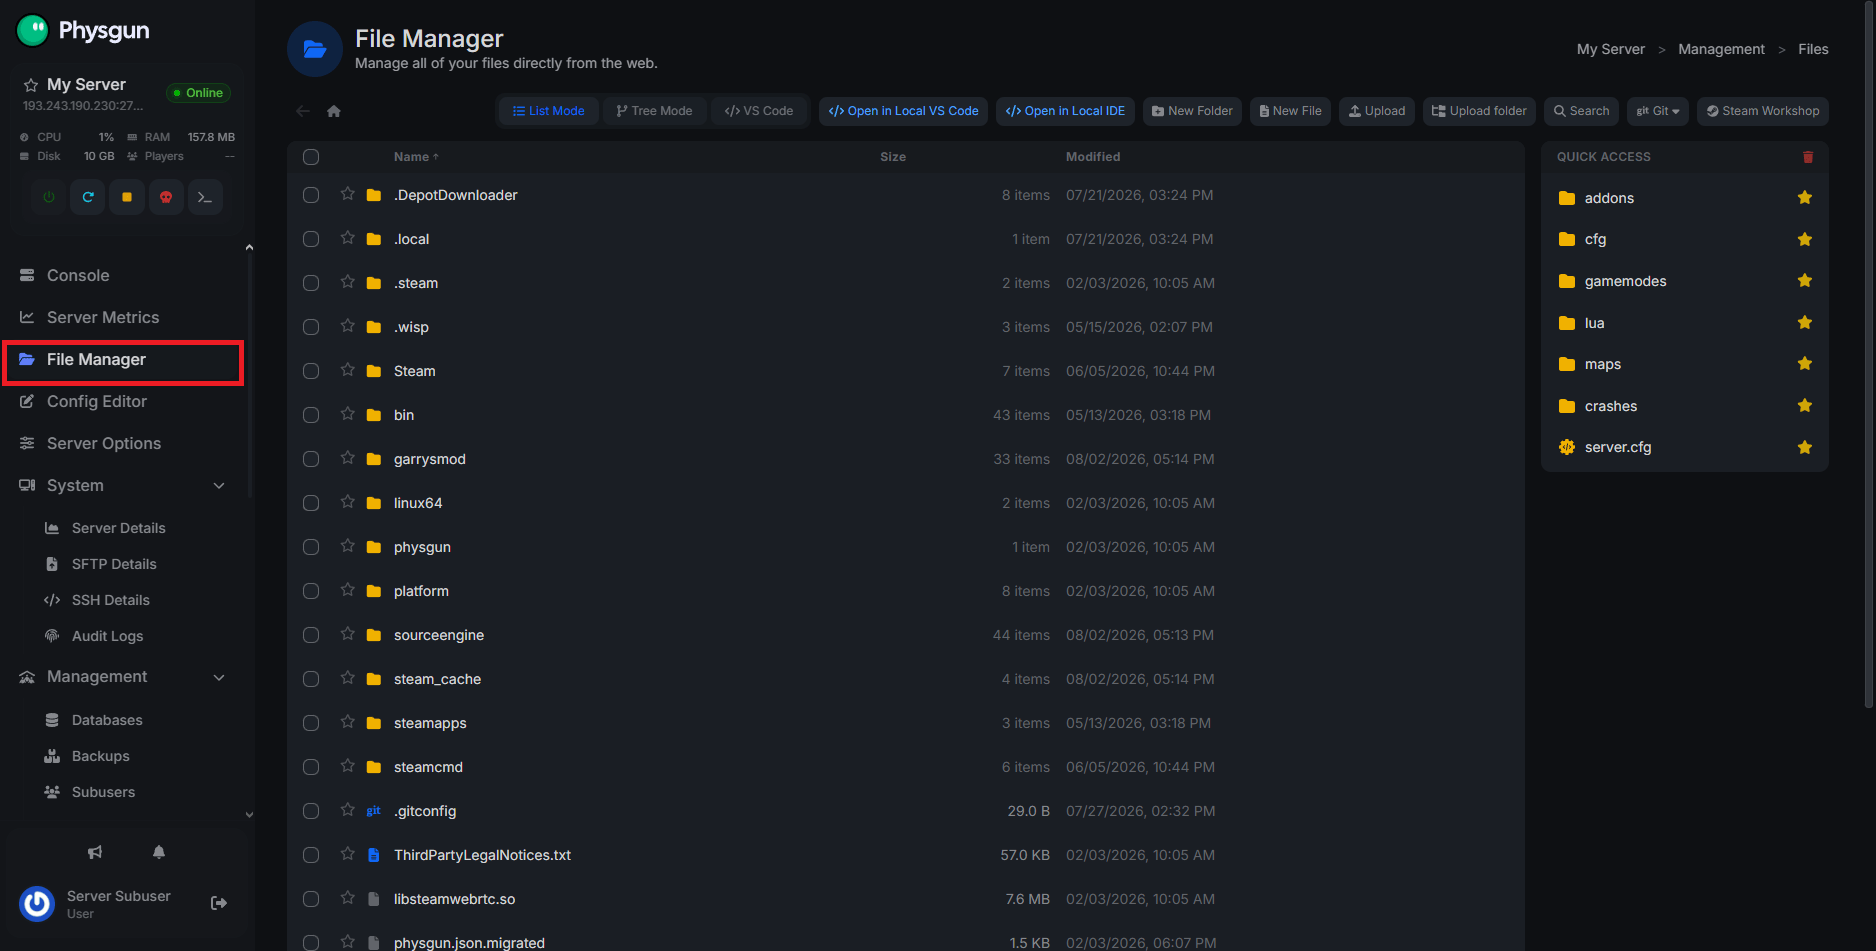Switch to Tree Mode view
This screenshot has height=951, width=1876.
coord(654,111)
